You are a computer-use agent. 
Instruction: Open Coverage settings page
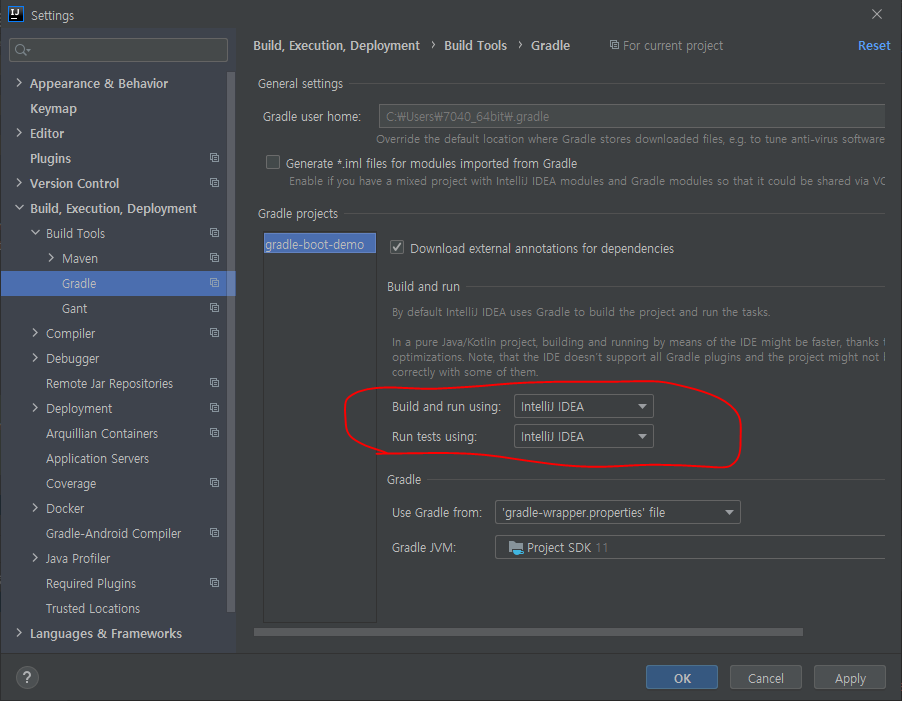[71, 484]
